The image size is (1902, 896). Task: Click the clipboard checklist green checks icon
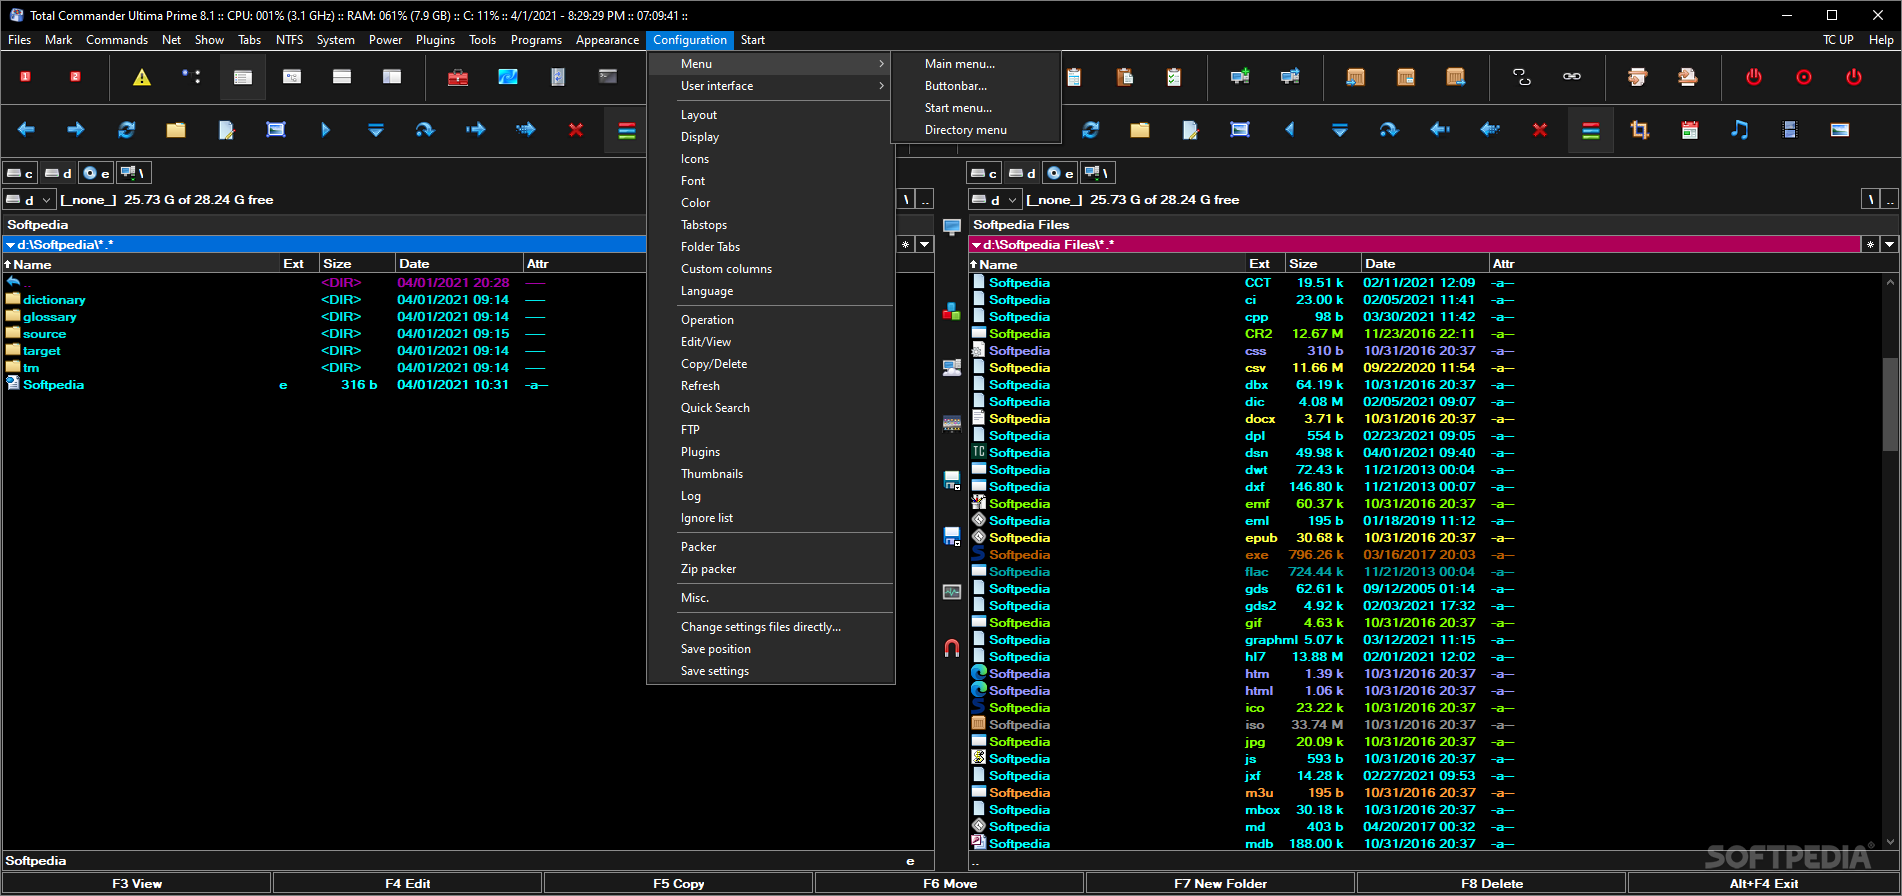pyautogui.click(x=1174, y=77)
